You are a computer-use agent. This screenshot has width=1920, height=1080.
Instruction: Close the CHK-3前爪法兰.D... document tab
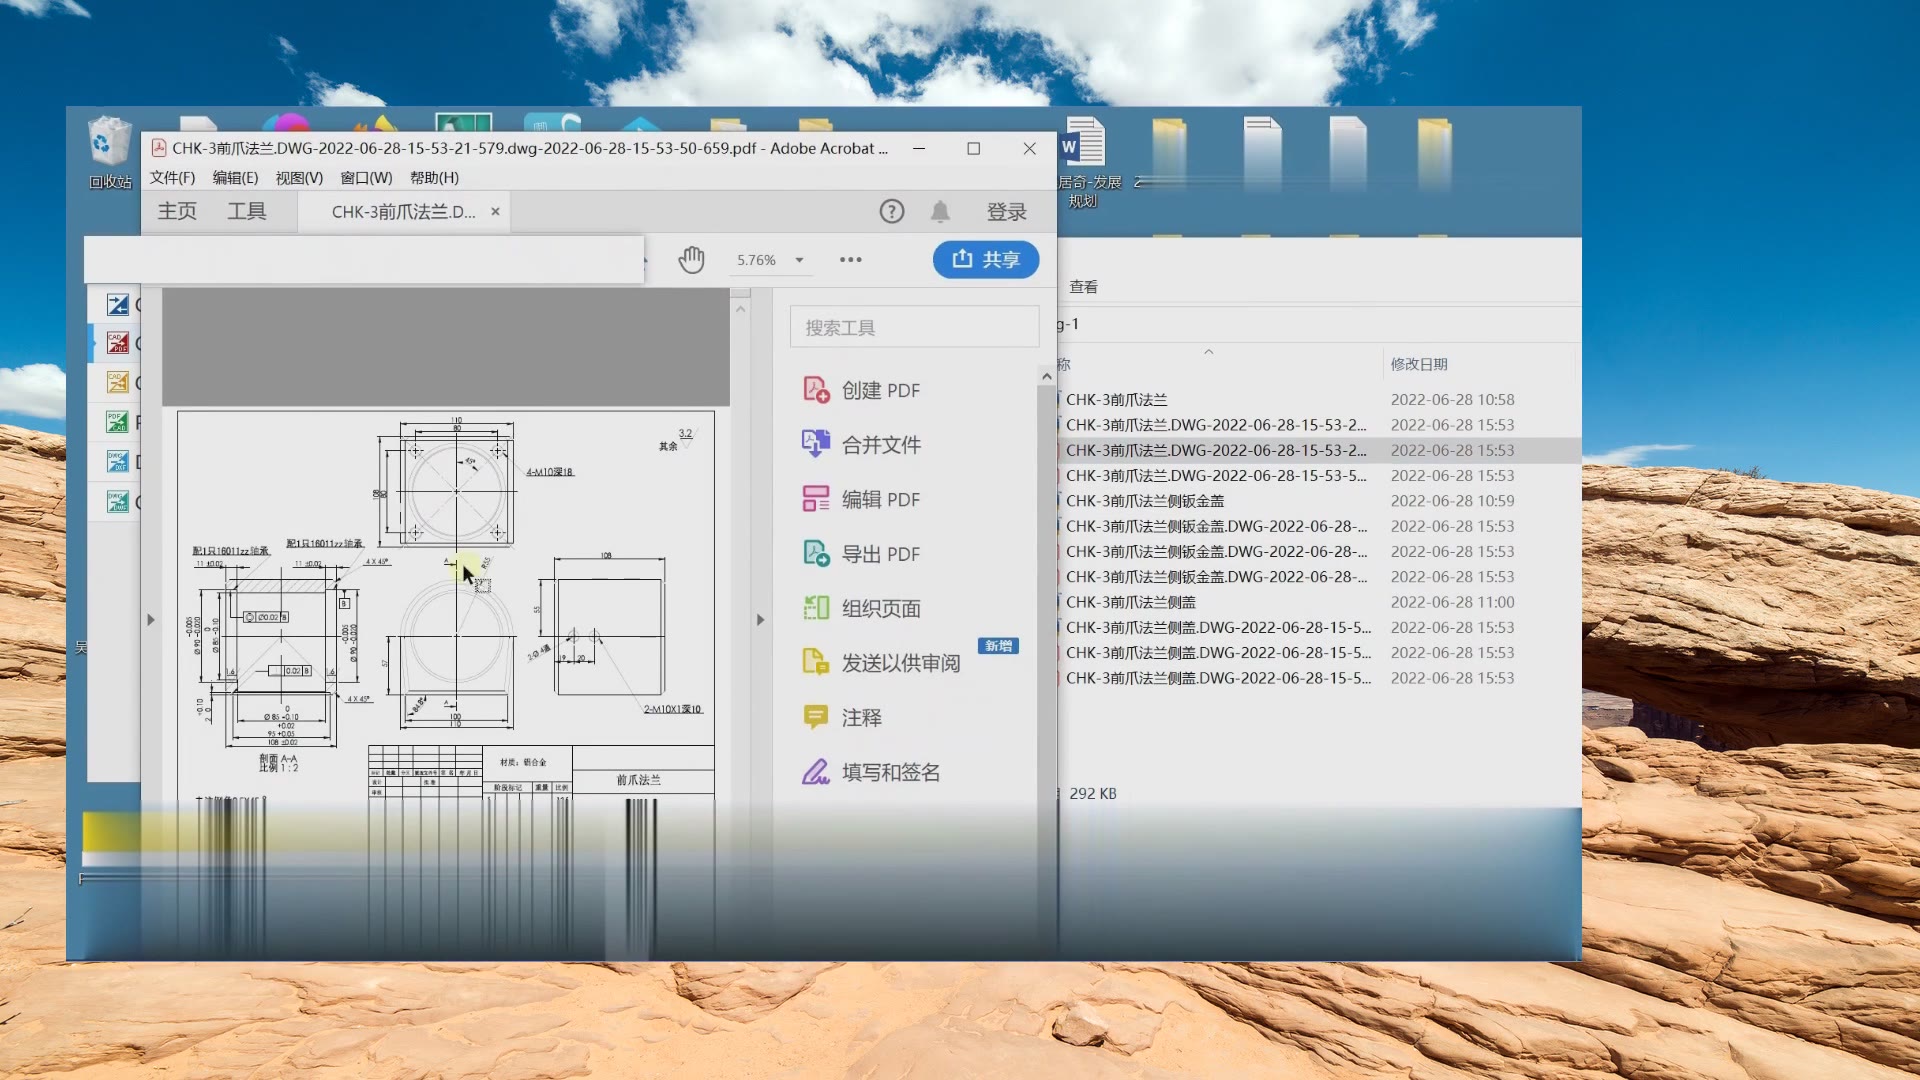pyautogui.click(x=495, y=212)
